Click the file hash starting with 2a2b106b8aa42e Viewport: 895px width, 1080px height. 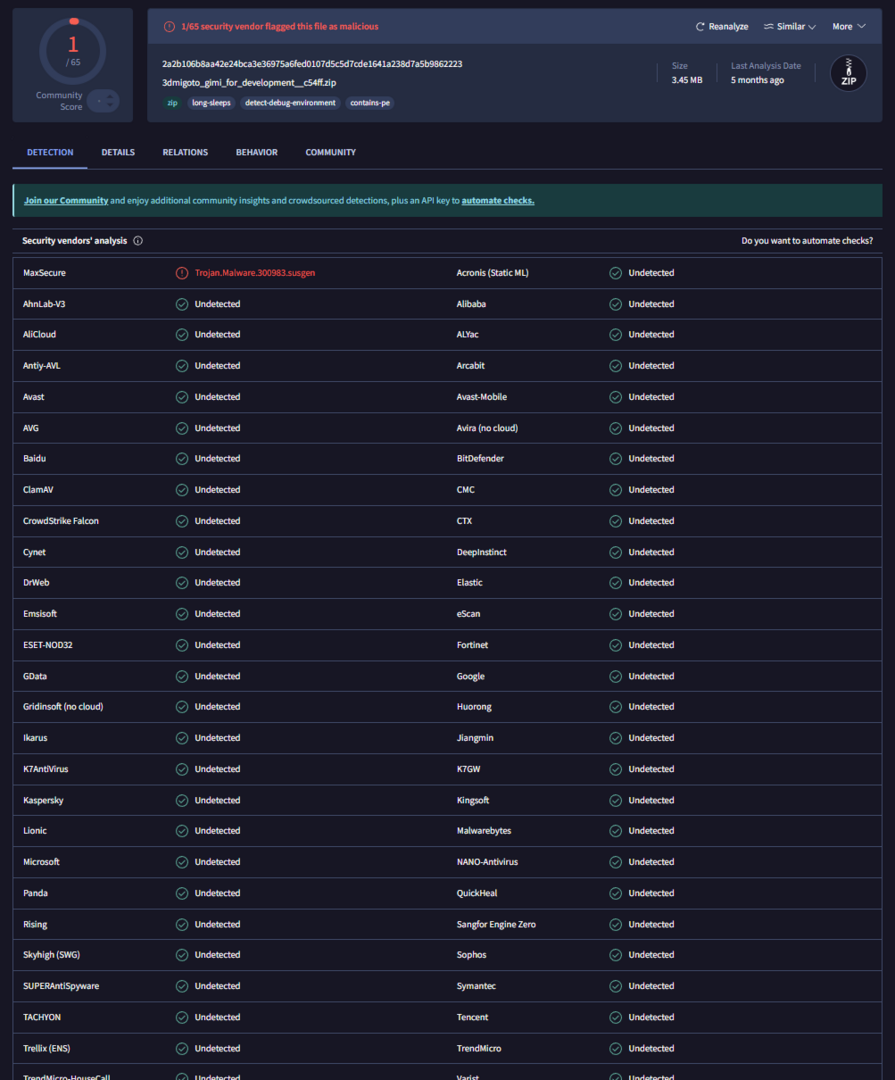(x=312, y=64)
